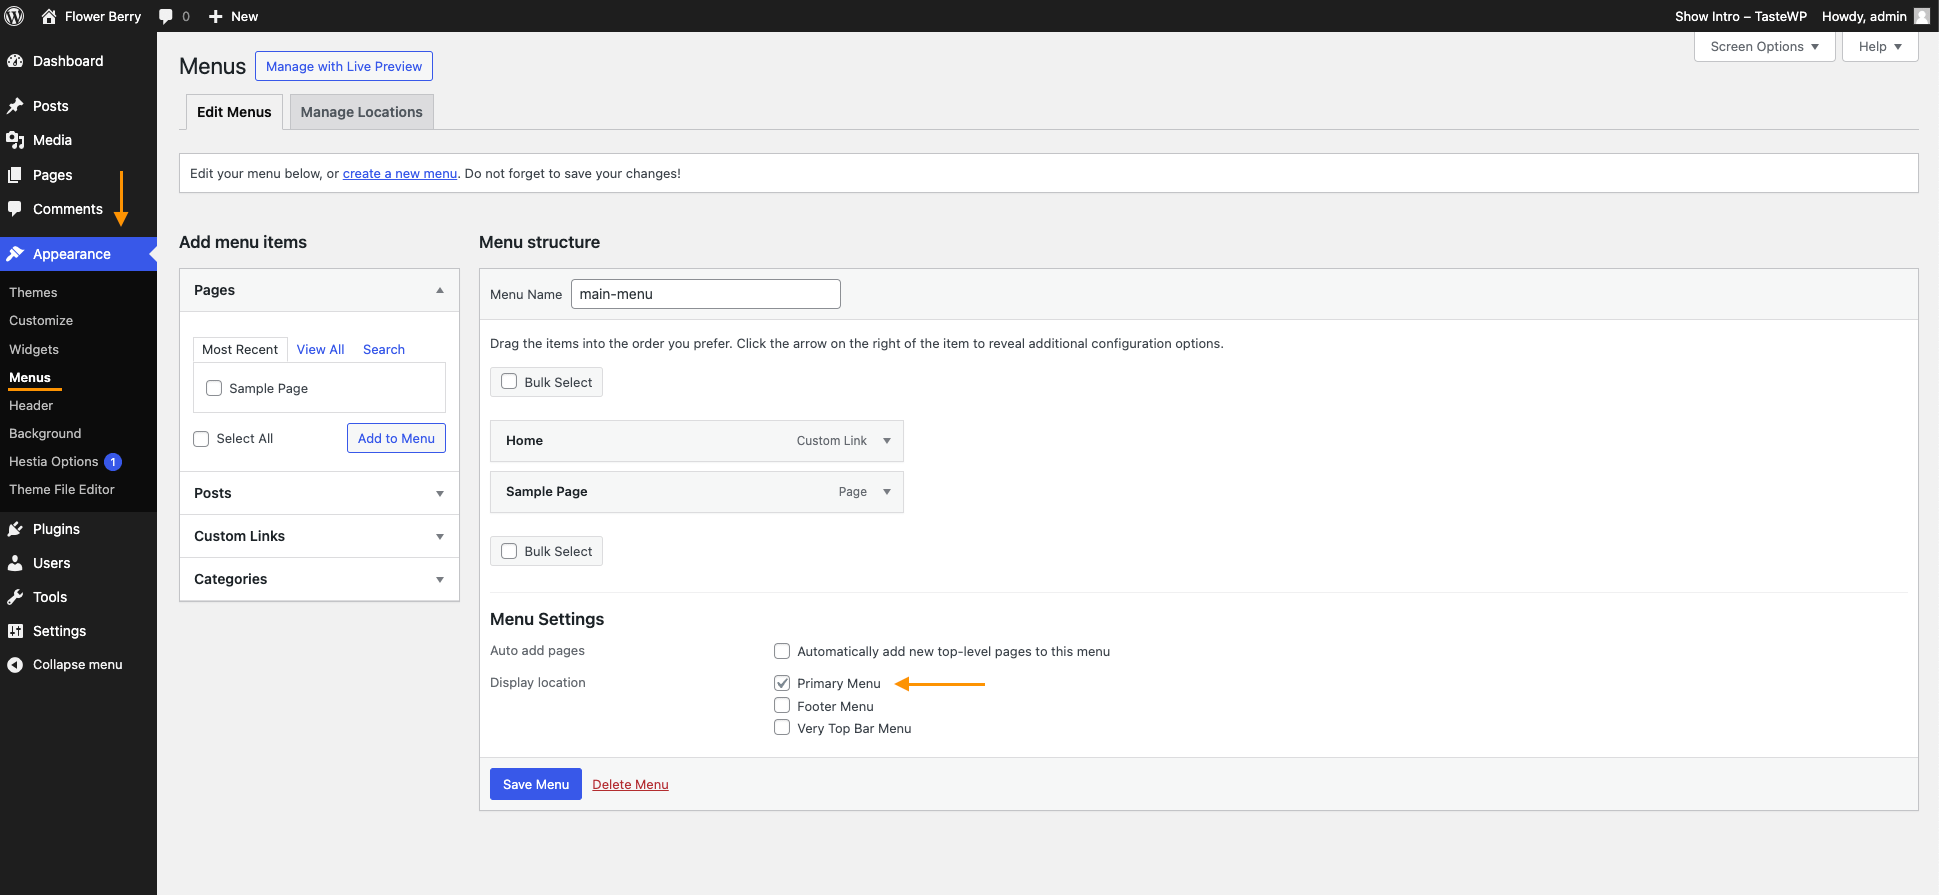The height and width of the screenshot is (895, 1939).
Task: Click the Menu Name text field
Action: tap(705, 294)
